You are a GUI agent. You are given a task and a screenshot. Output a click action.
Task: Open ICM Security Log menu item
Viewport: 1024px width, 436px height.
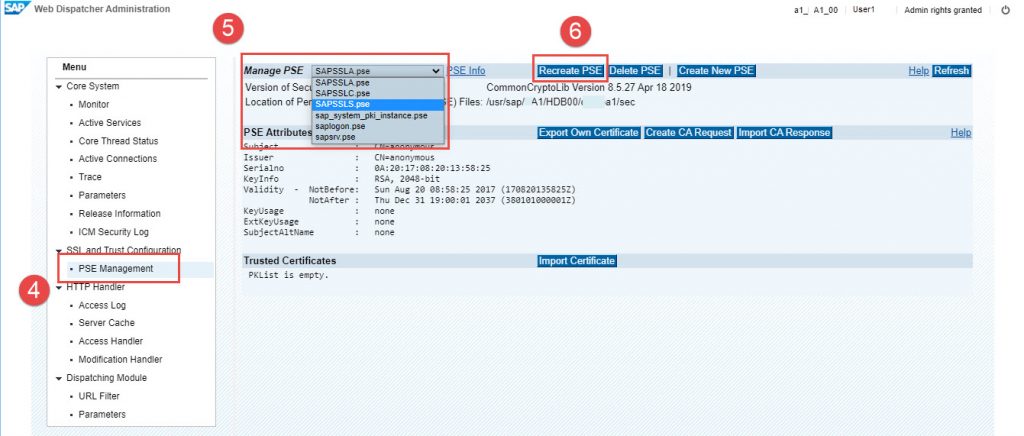[114, 232]
